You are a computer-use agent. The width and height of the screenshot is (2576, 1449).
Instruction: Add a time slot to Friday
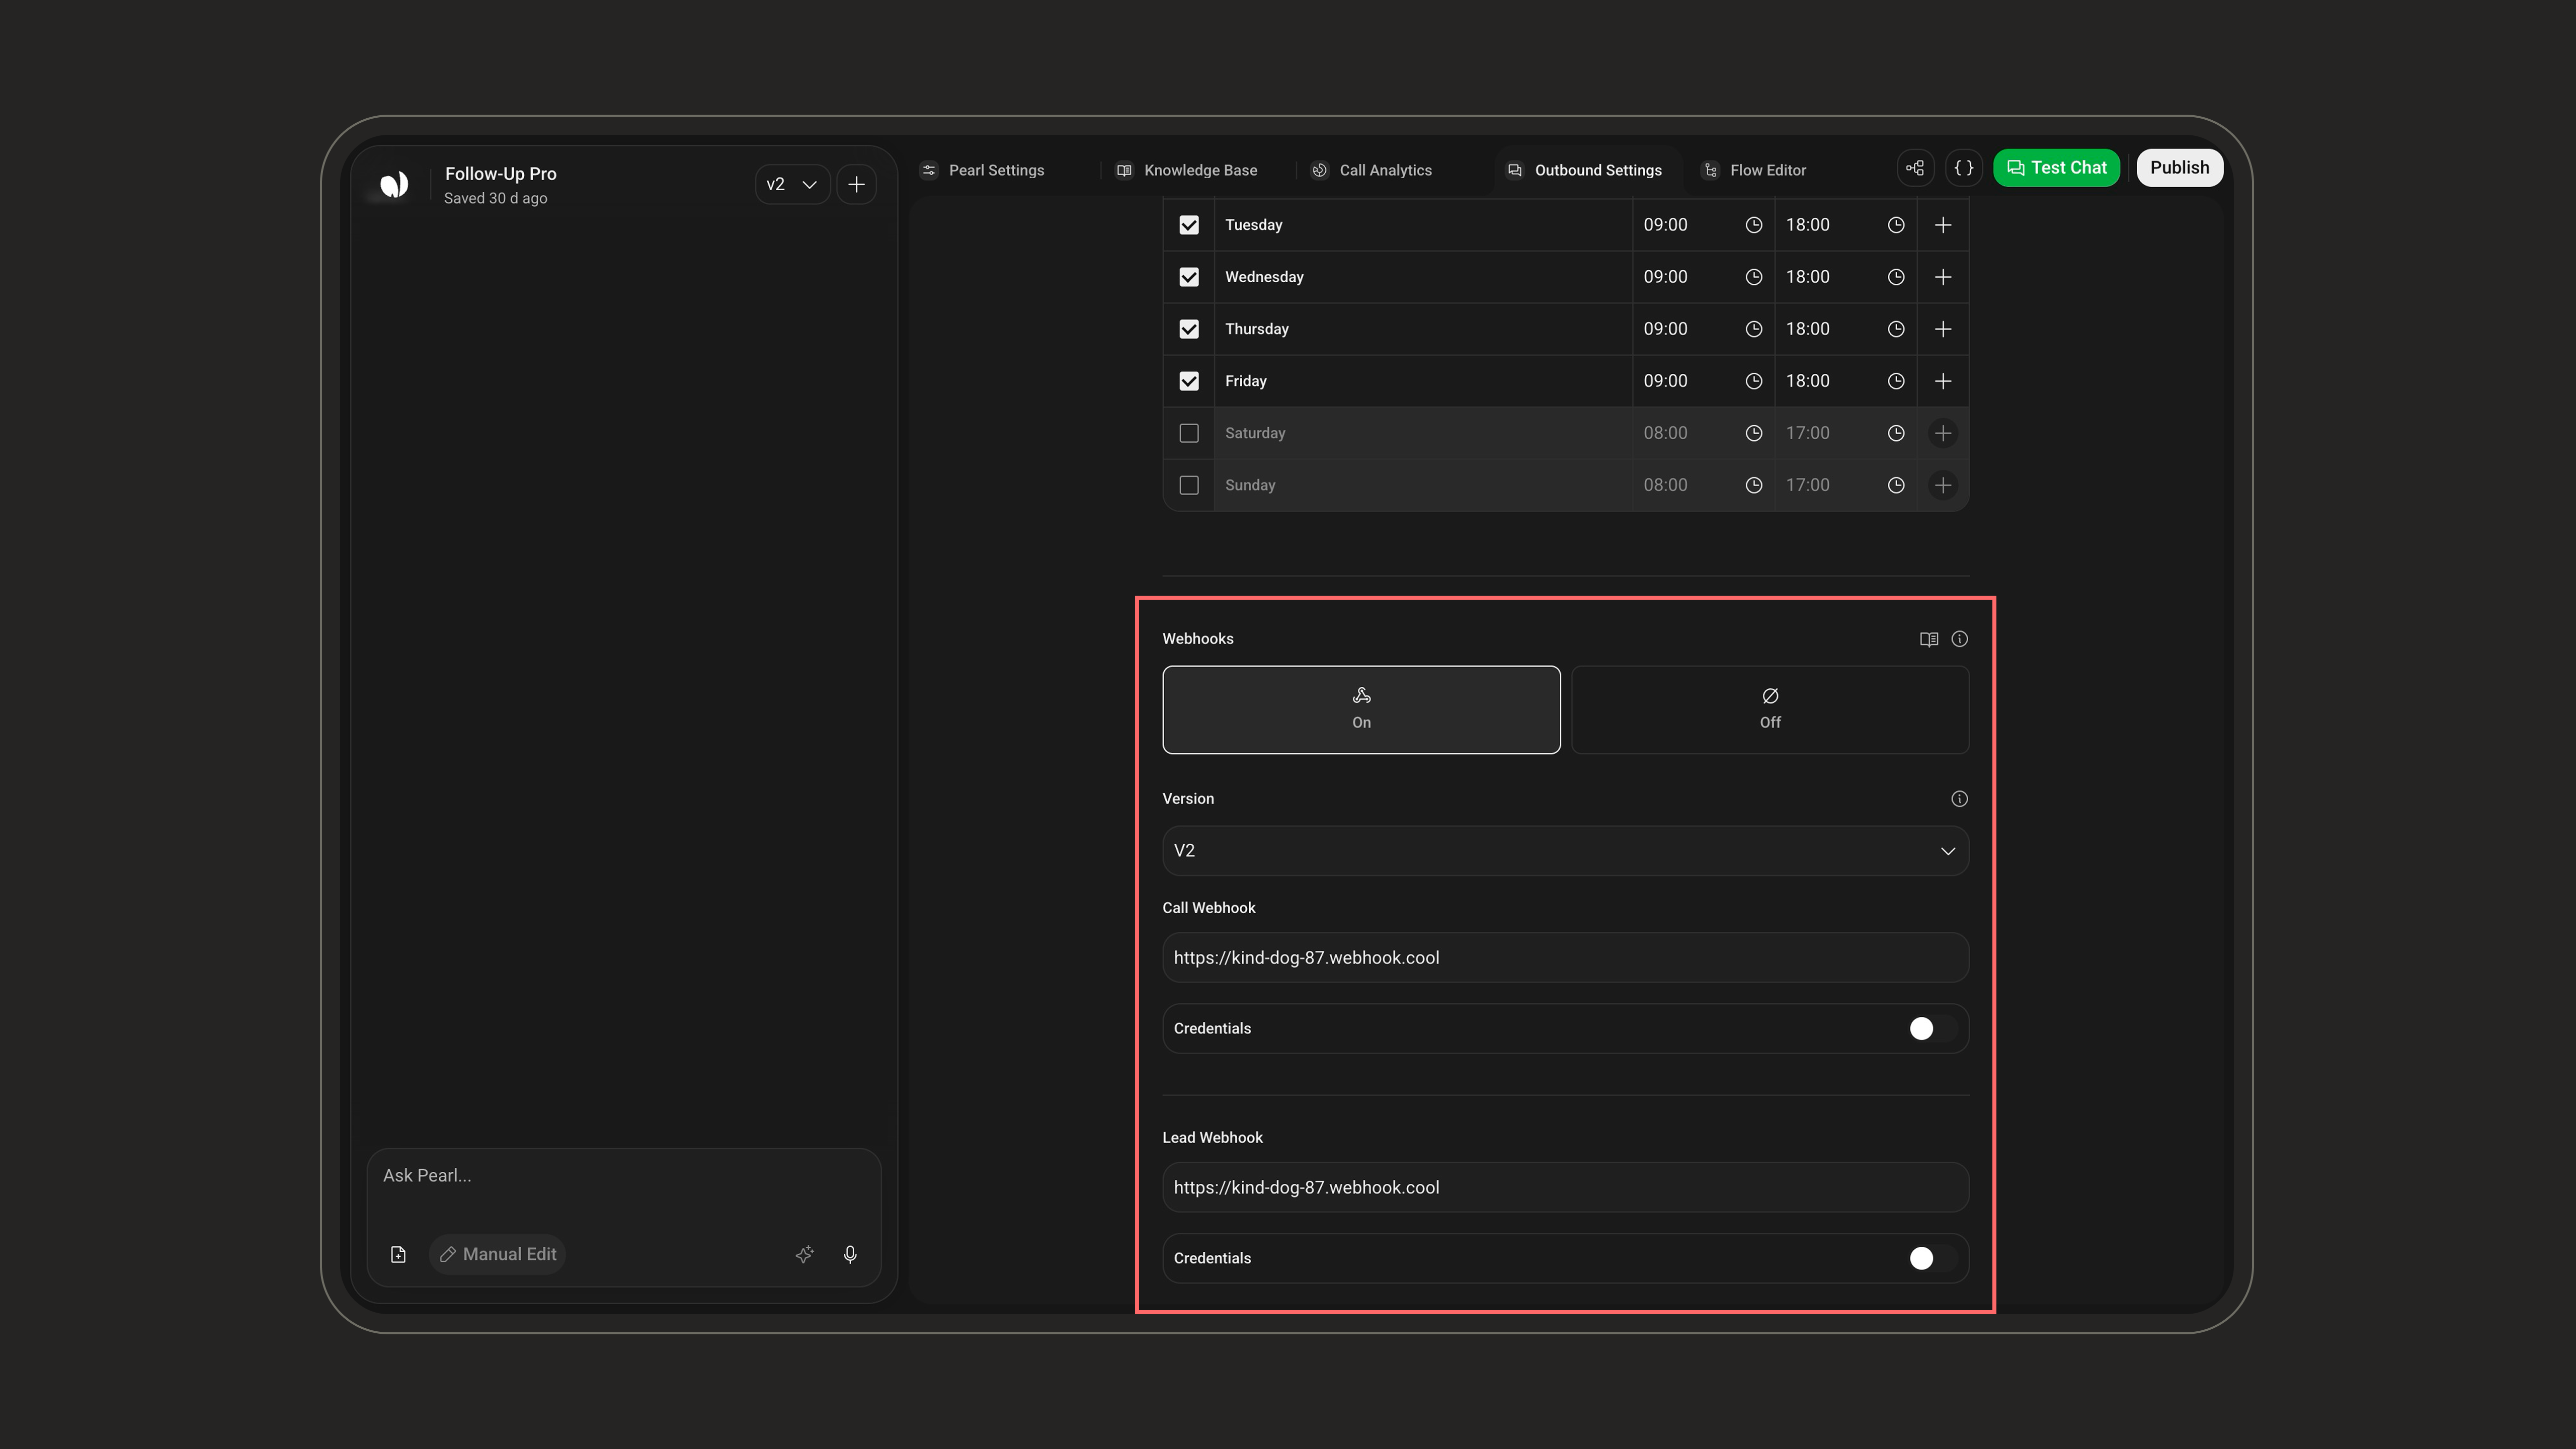click(1943, 381)
